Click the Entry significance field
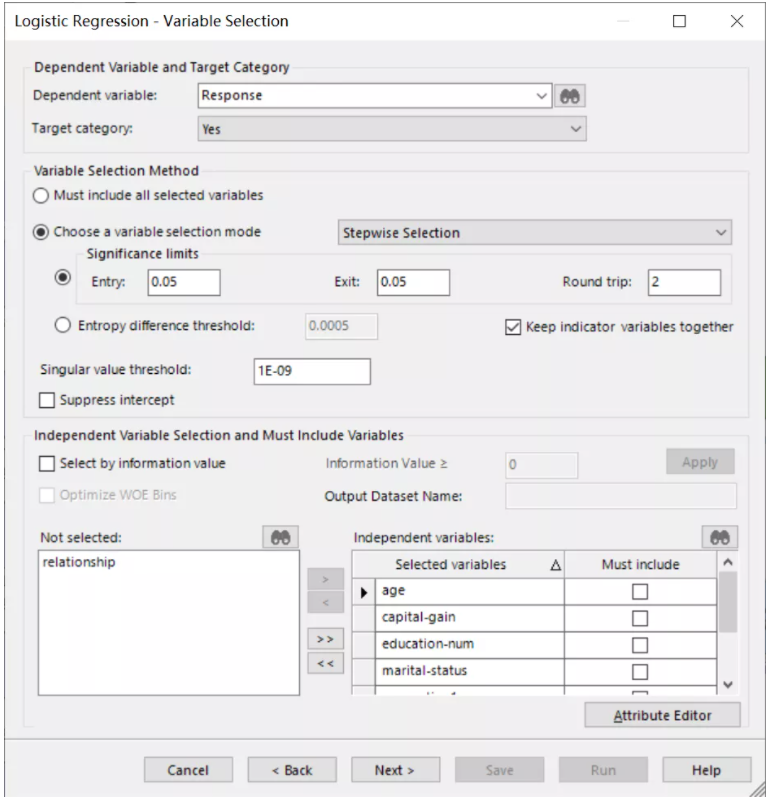Image resolution: width=774 pixels, height=804 pixels. pos(185,284)
